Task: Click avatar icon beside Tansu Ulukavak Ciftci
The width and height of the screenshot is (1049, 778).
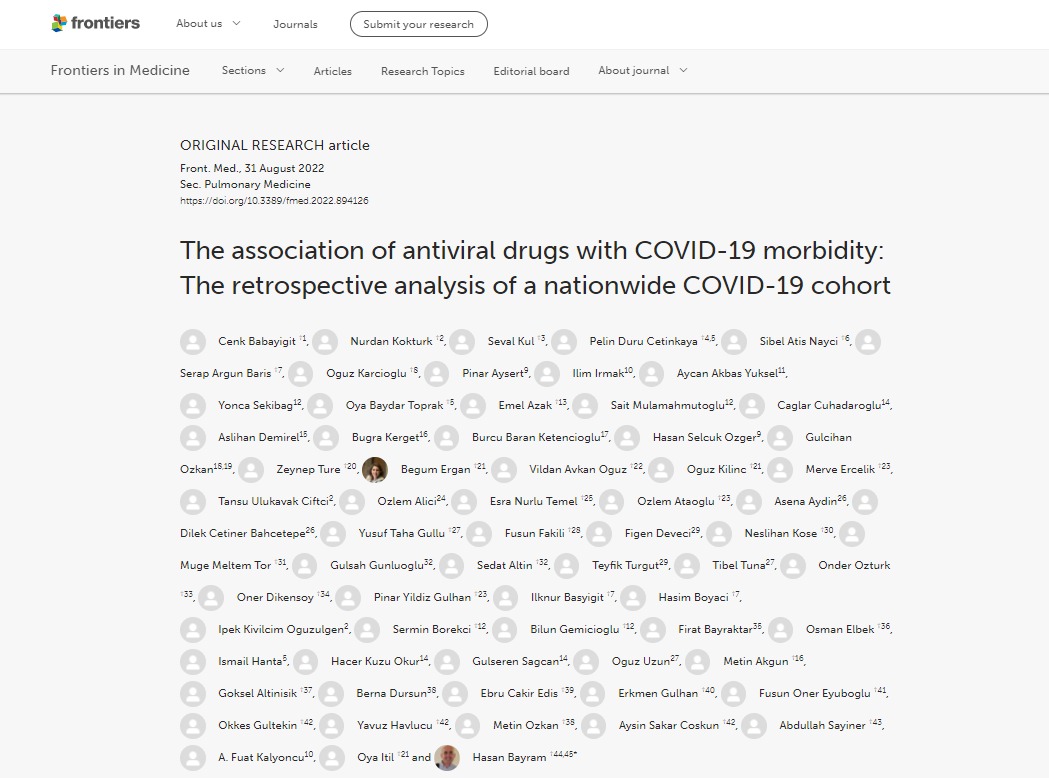Action: click(193, 501)
